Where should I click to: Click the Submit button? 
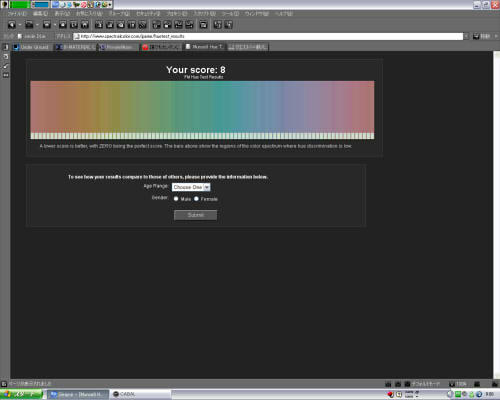click(x=195, y=215)
